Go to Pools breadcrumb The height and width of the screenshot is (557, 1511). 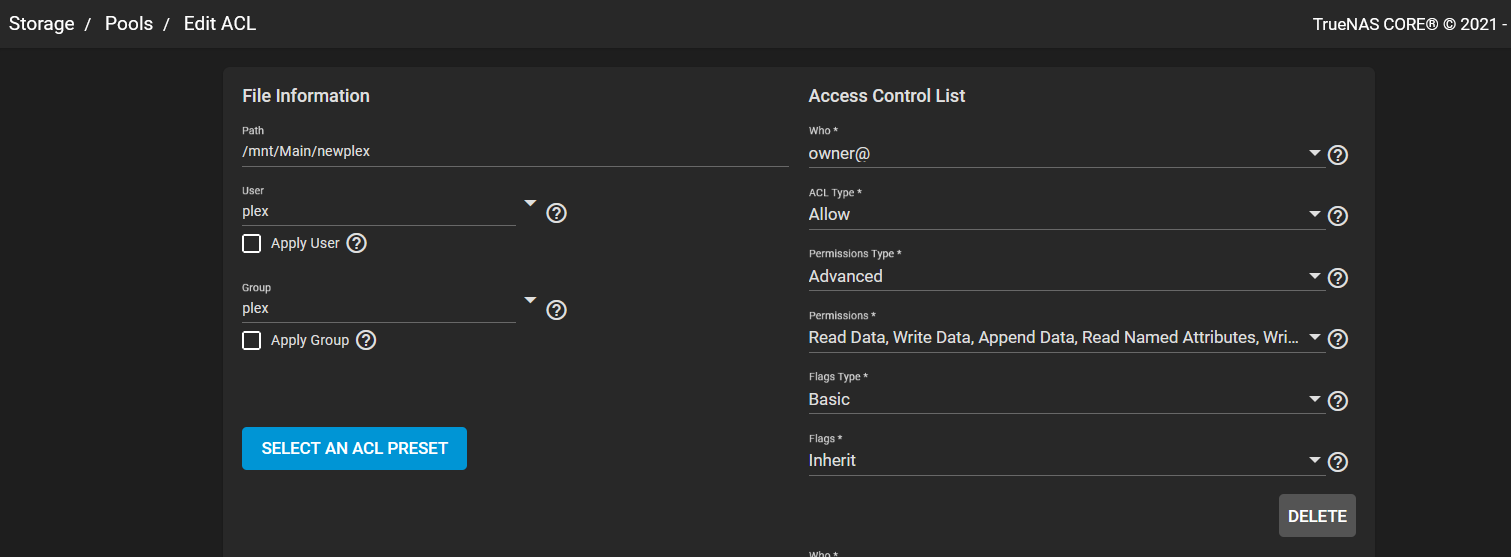(x=129, y=23)
